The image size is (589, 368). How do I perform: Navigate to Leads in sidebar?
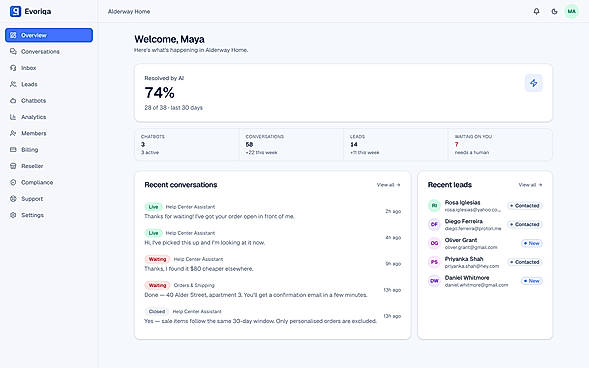click(x=49, y=84)
